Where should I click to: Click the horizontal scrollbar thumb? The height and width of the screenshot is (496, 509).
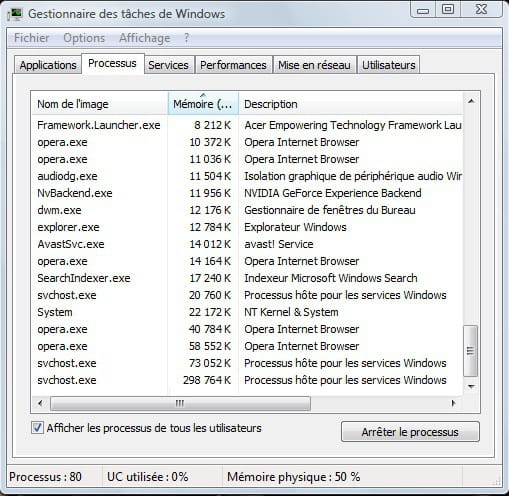click(180, 403)
